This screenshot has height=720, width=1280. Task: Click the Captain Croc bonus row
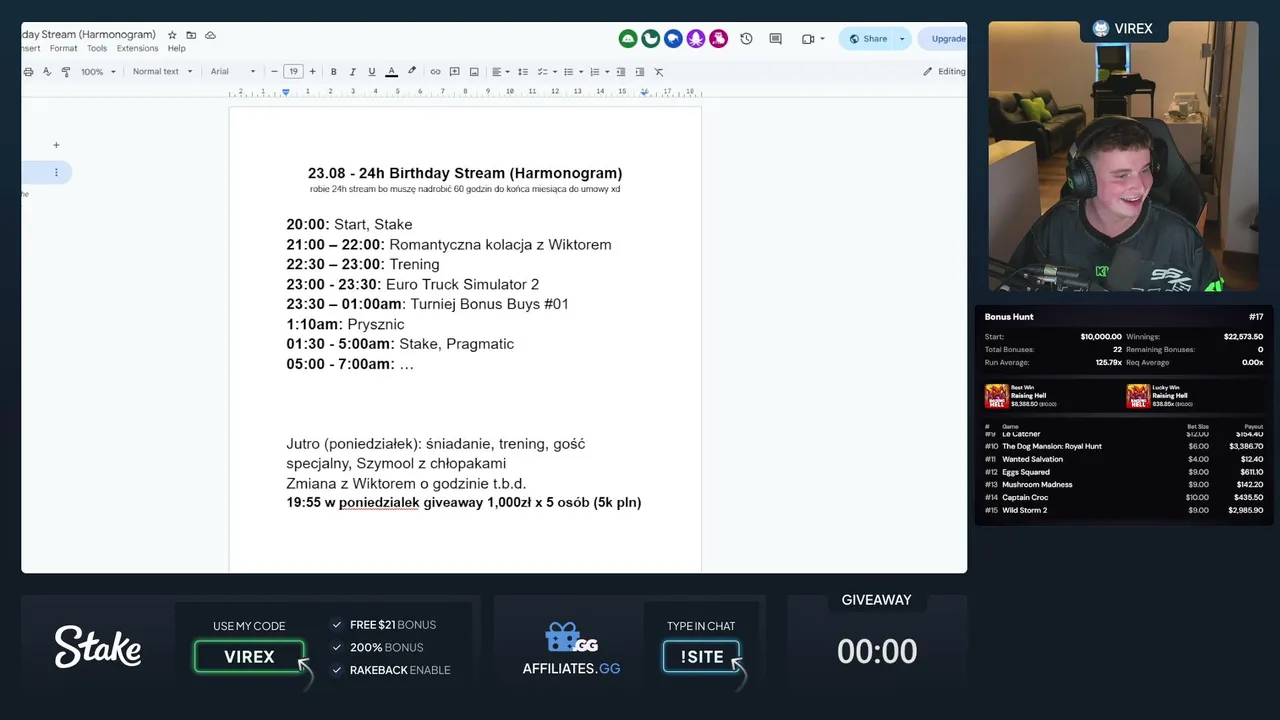click(1124, 497)
